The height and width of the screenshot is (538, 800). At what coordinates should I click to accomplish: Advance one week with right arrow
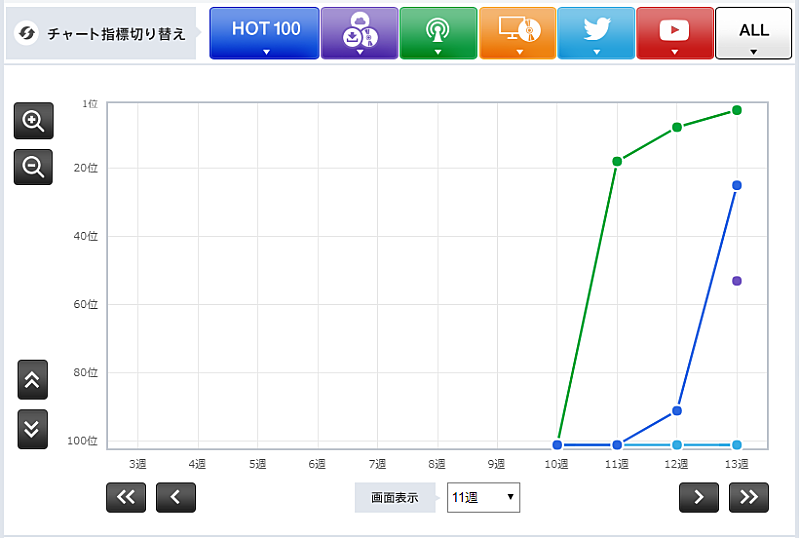pyautogui.click(x=699, y=497)
